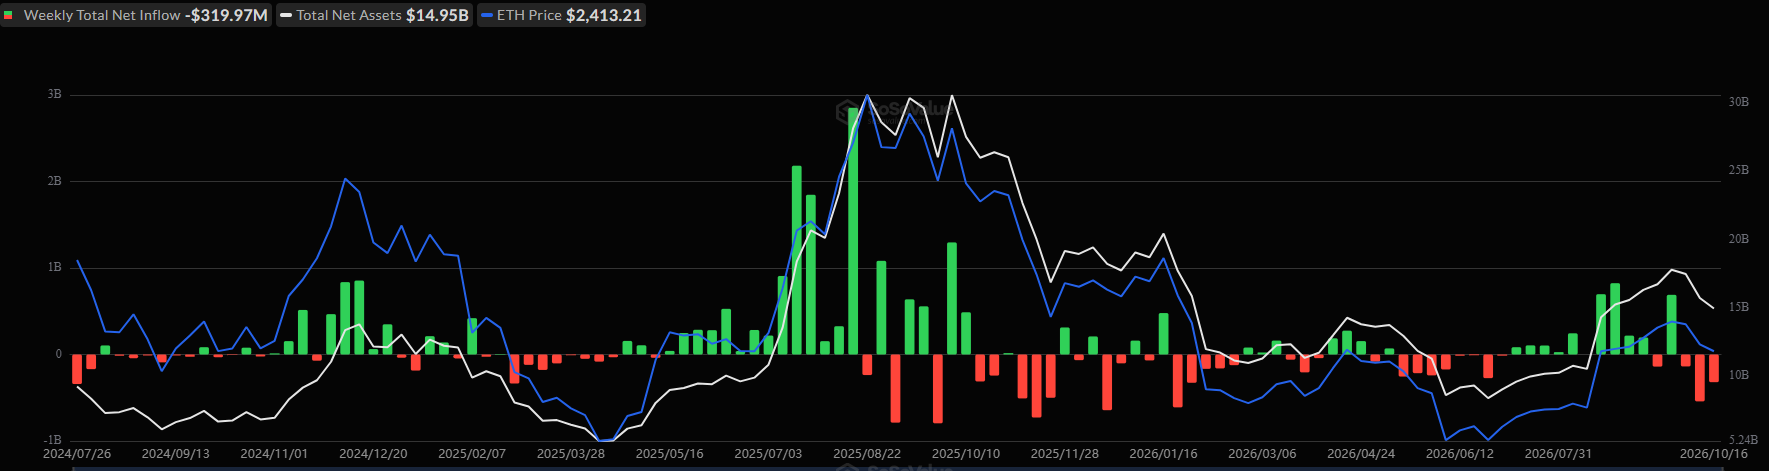Click the 2024/07/26 date axis label
The image size is (1769, 471).
click(77, 453)
